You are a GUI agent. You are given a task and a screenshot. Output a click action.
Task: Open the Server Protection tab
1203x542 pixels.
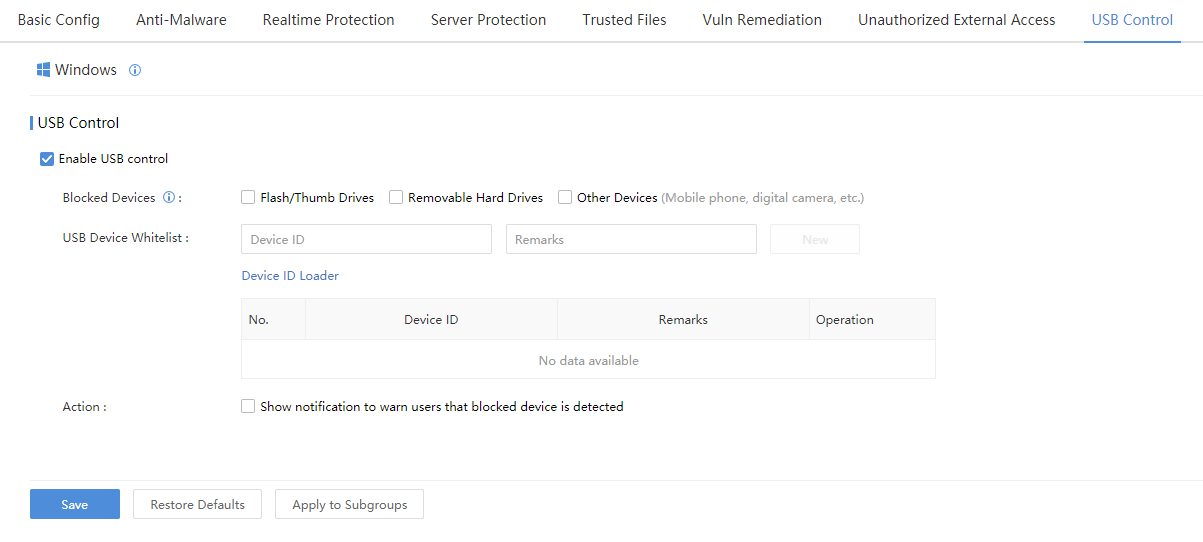click(488, 20)
